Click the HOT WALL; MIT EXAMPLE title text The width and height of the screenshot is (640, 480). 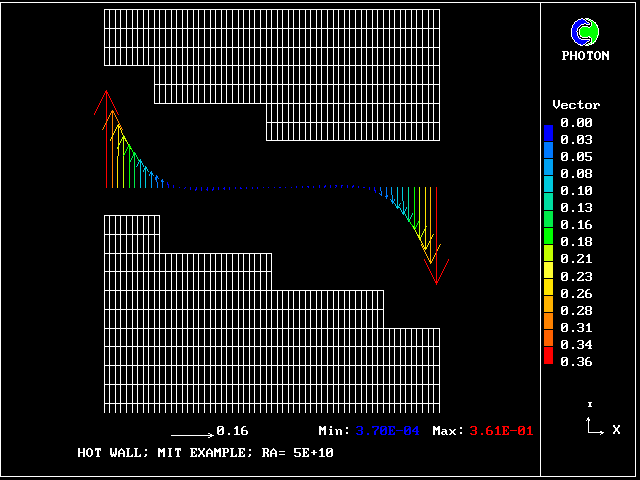[x=205, y=453]
